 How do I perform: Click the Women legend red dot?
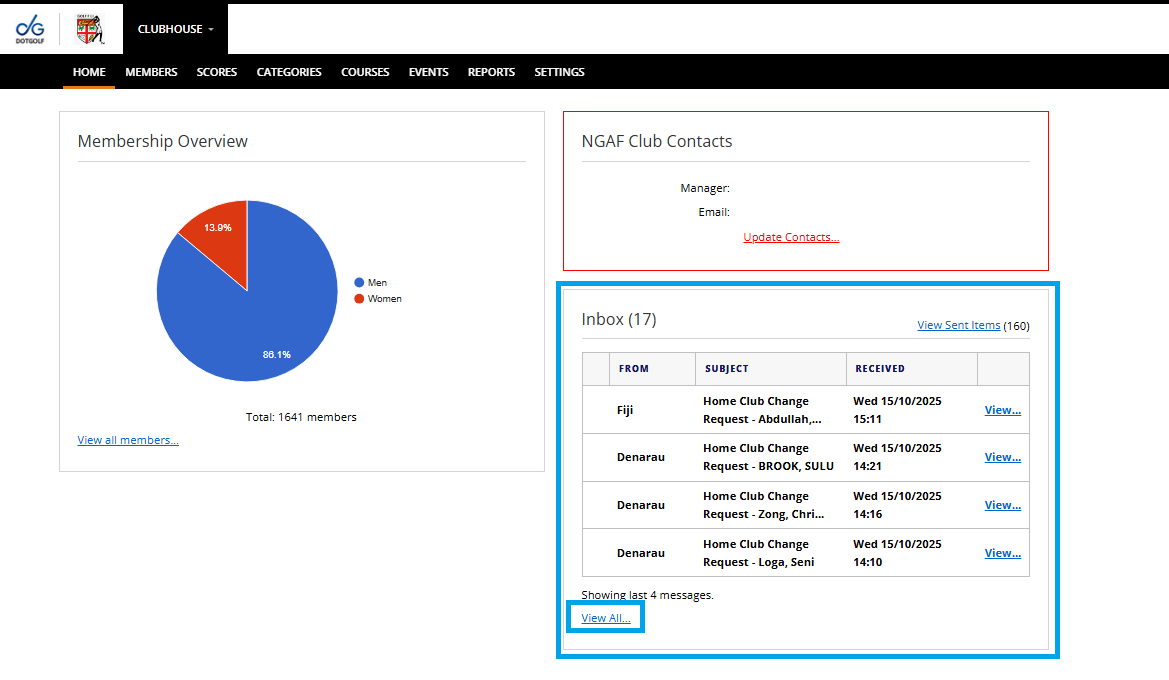click(x=359, y=299)
